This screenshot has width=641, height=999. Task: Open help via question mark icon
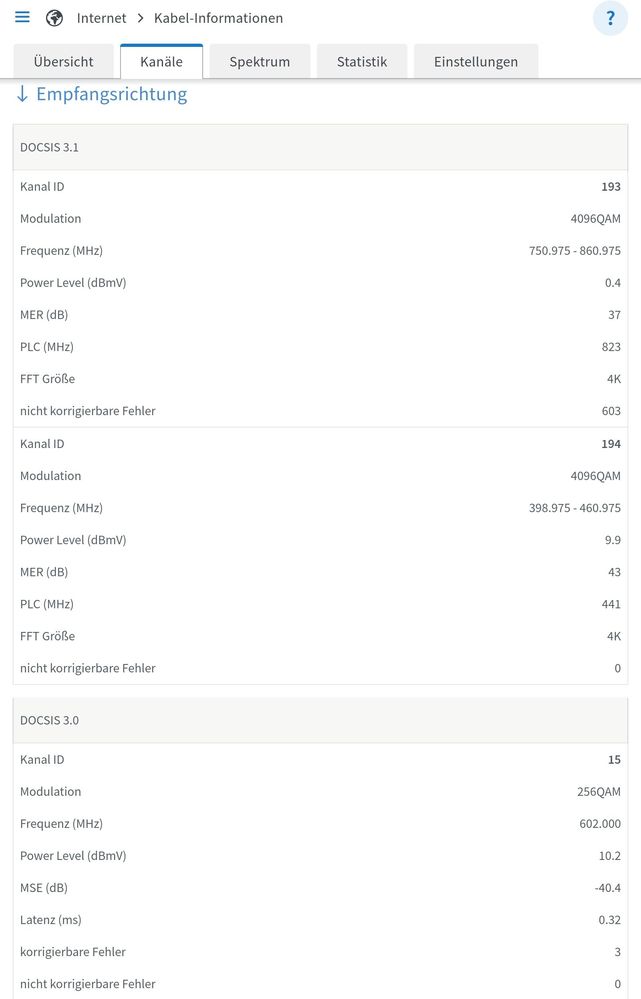610,19
